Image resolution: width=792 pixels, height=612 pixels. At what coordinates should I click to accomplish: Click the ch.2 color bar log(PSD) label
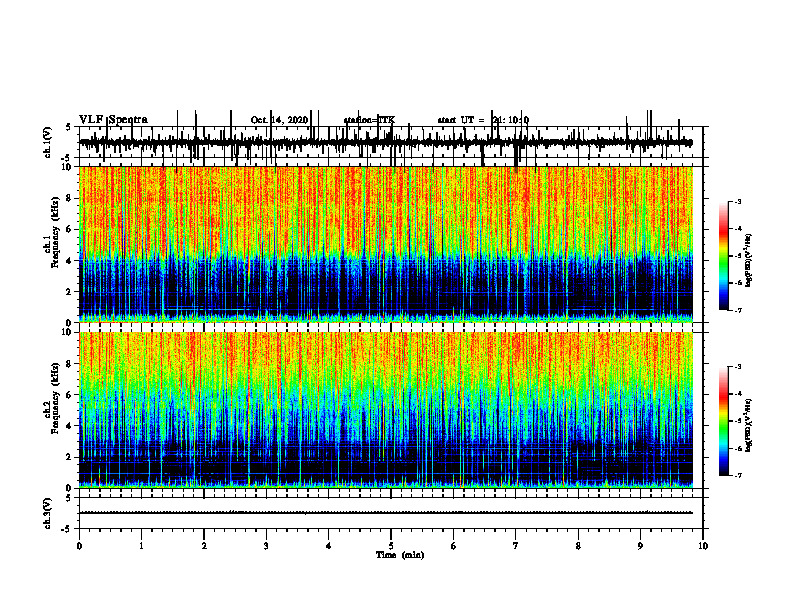point(749,425)
